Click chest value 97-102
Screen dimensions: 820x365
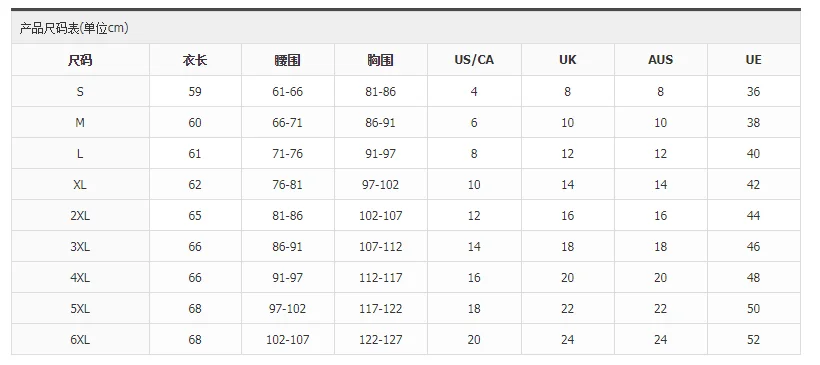[x=381, y=185]
